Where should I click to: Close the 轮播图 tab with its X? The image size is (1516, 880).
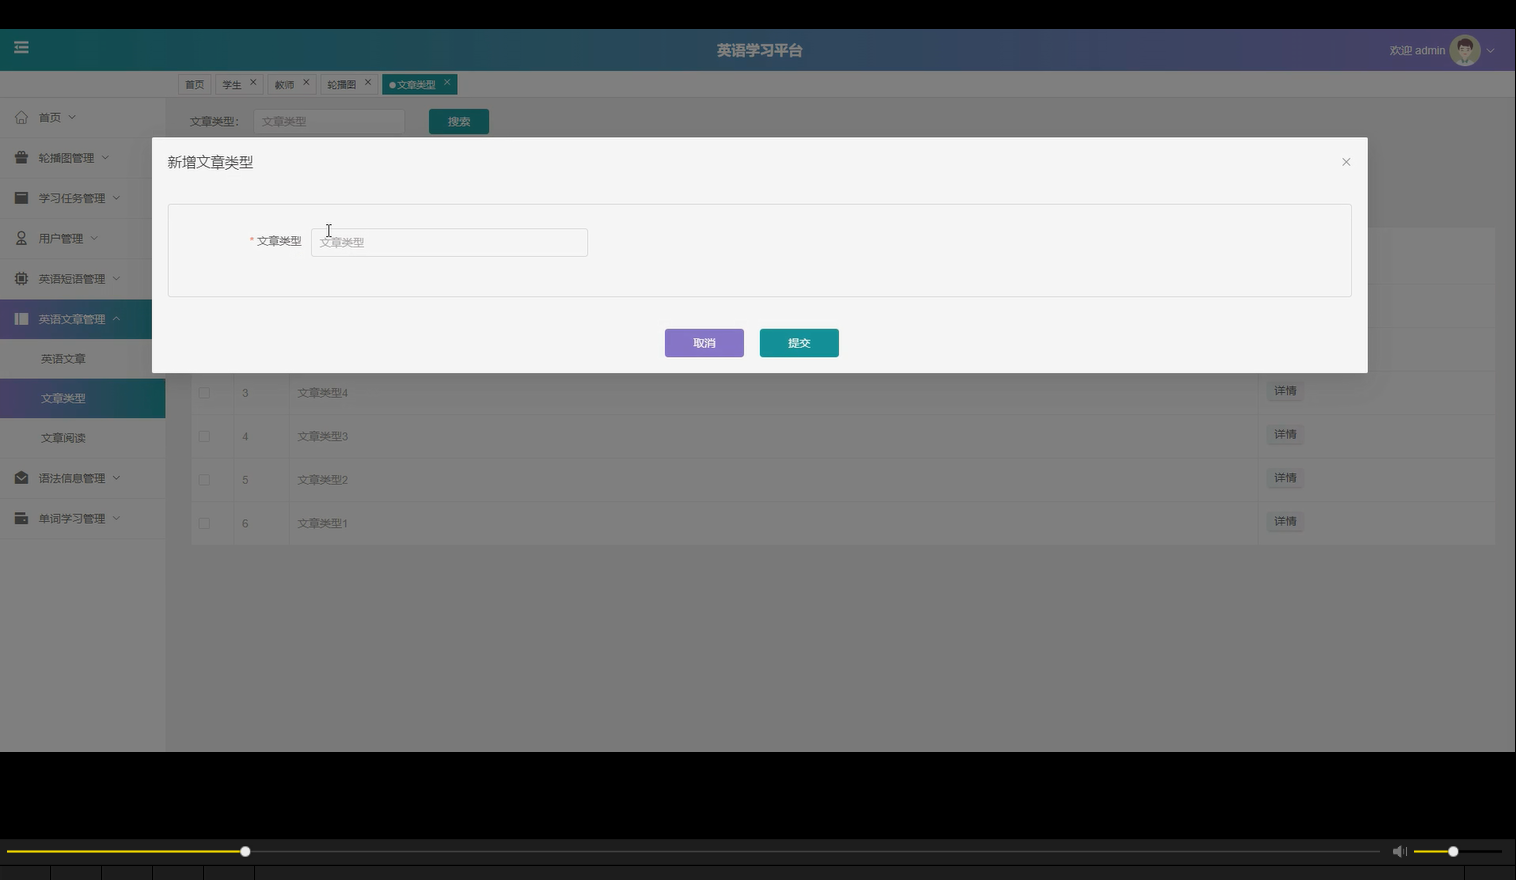[368, 82]
